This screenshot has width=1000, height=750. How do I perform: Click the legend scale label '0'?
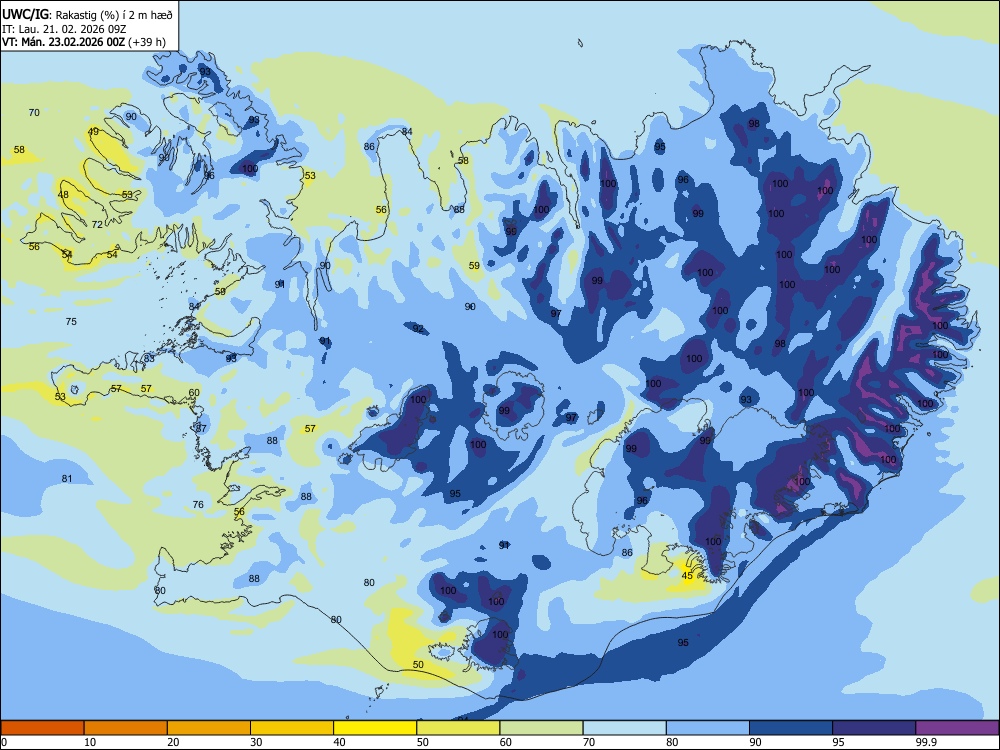(4, 742)
